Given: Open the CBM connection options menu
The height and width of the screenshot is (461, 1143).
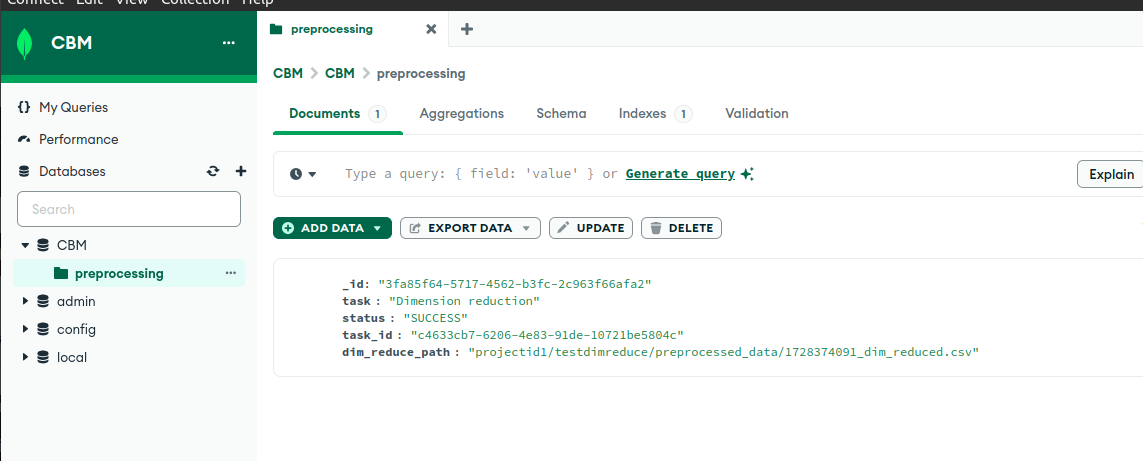Looking at the screenshot, I should (229, 43).
